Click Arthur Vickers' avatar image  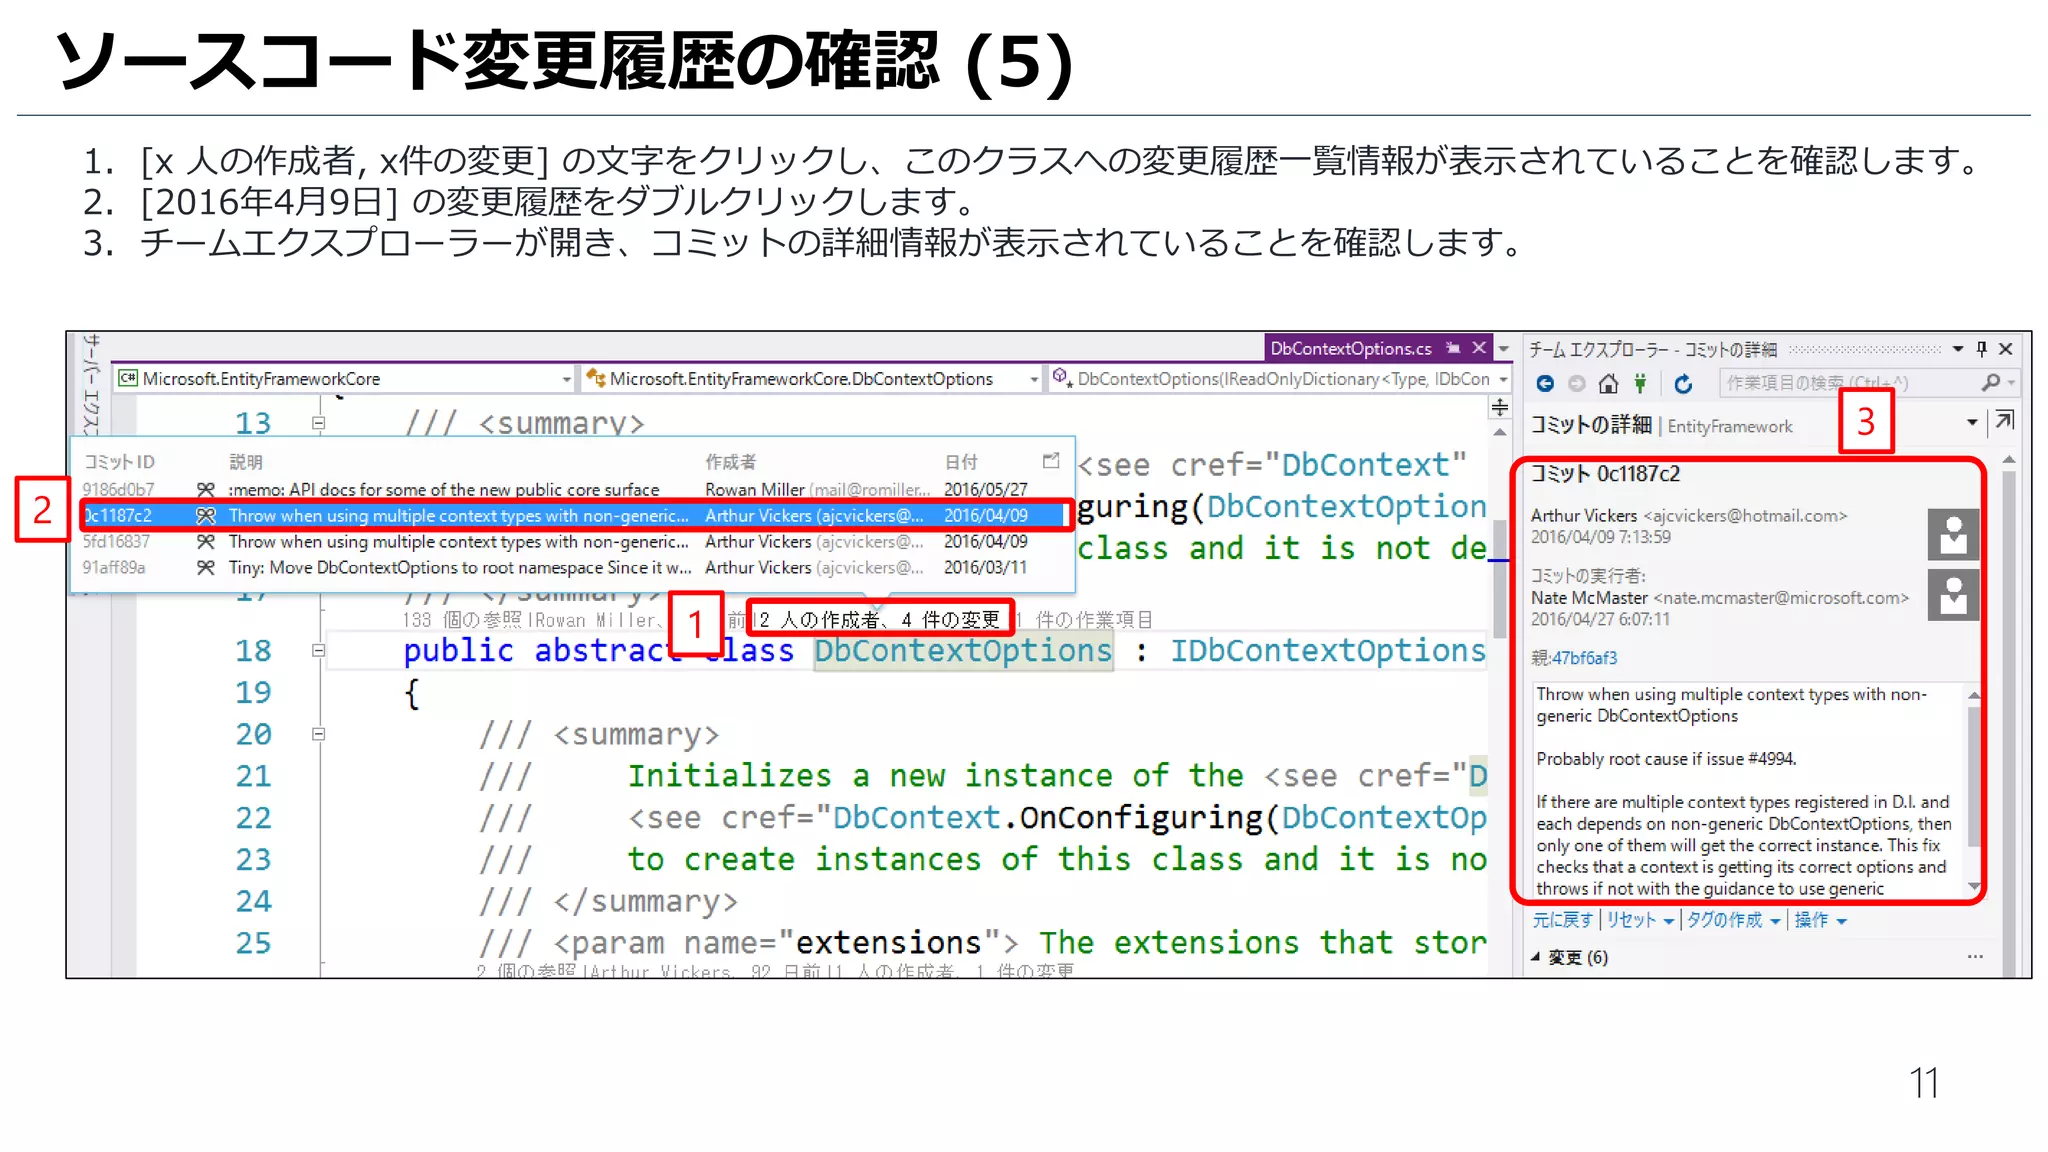(1953, 534)
